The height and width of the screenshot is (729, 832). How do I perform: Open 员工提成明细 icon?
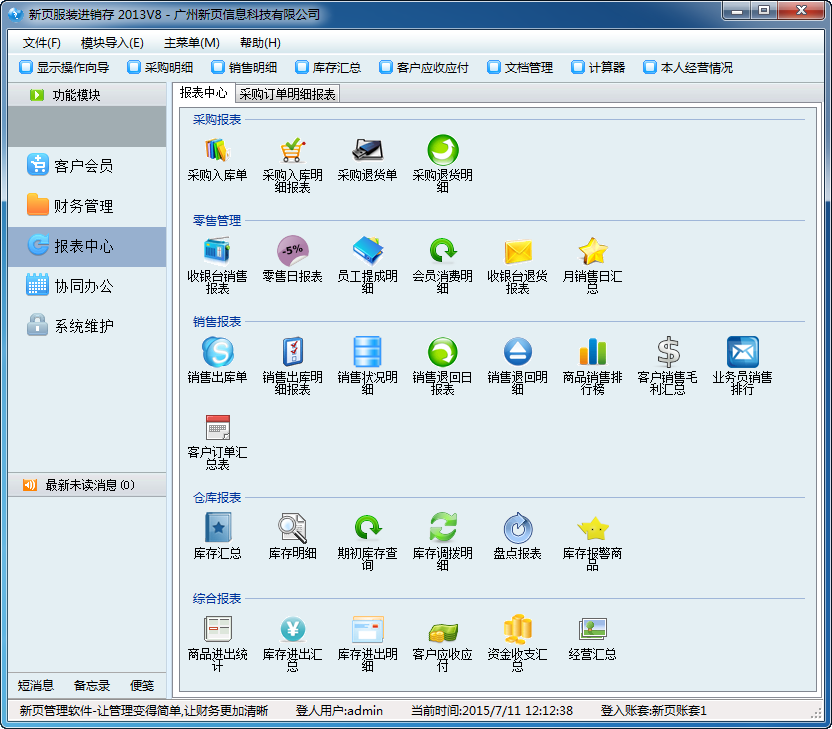coord(367,251)
